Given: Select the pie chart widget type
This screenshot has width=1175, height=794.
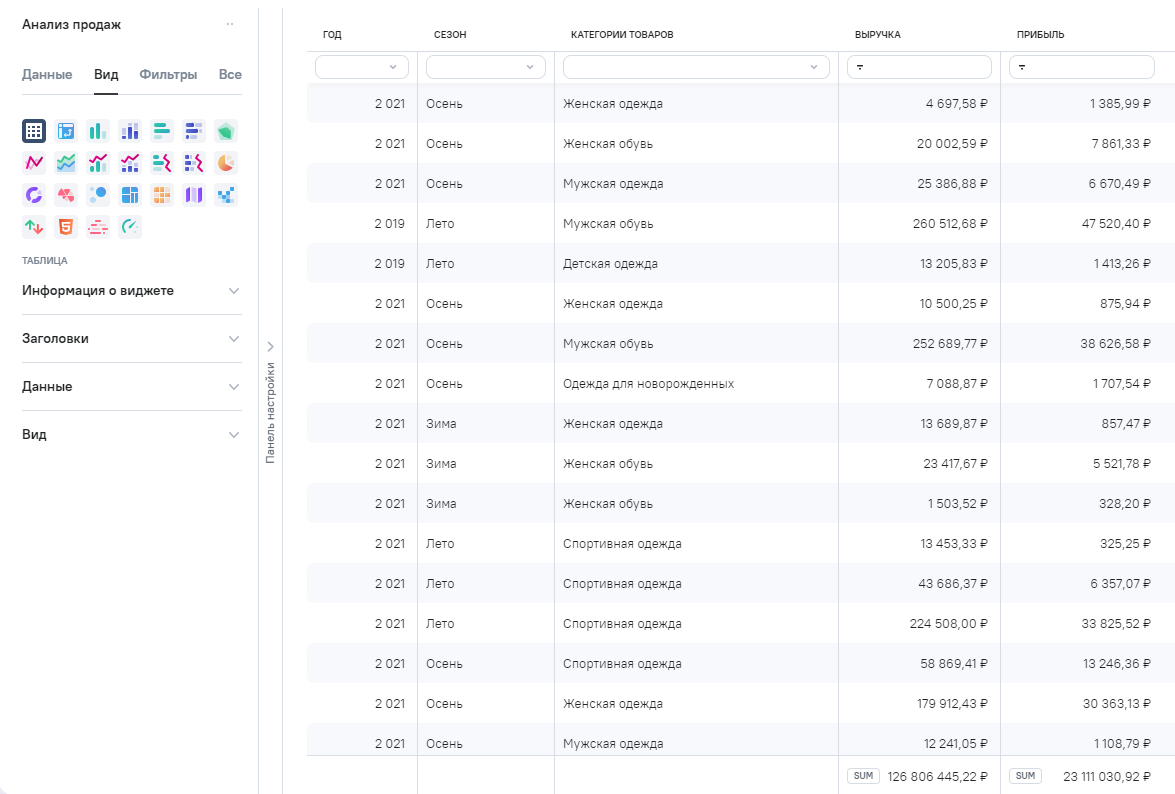Looking at the screenshot, I should [226, 163].
